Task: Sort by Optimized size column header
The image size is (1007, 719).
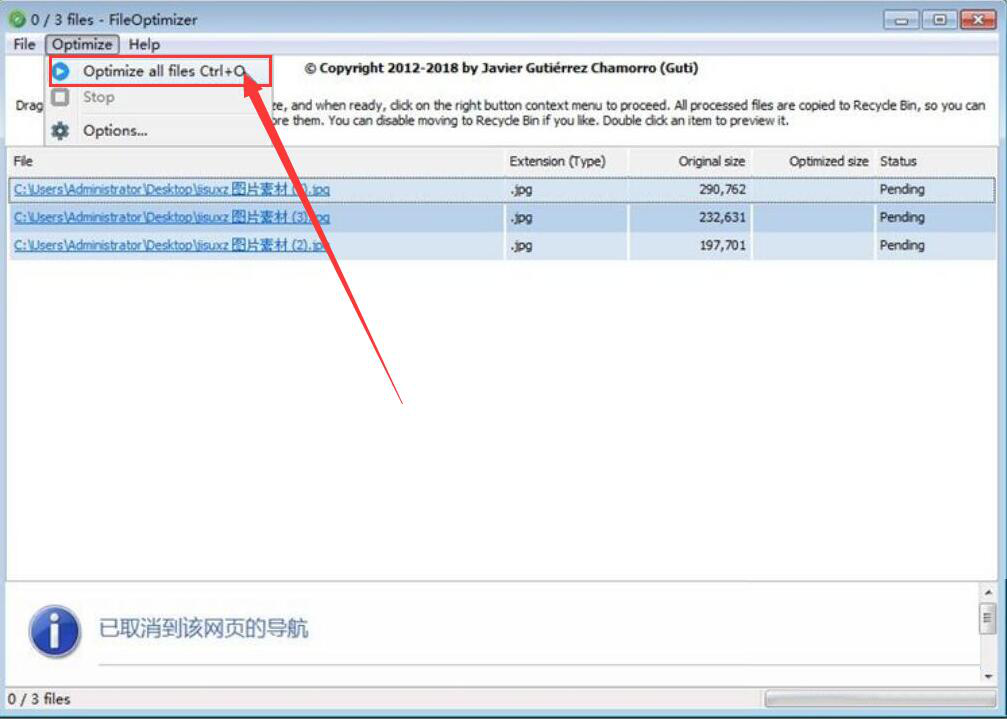Action: tap(814, 161)
